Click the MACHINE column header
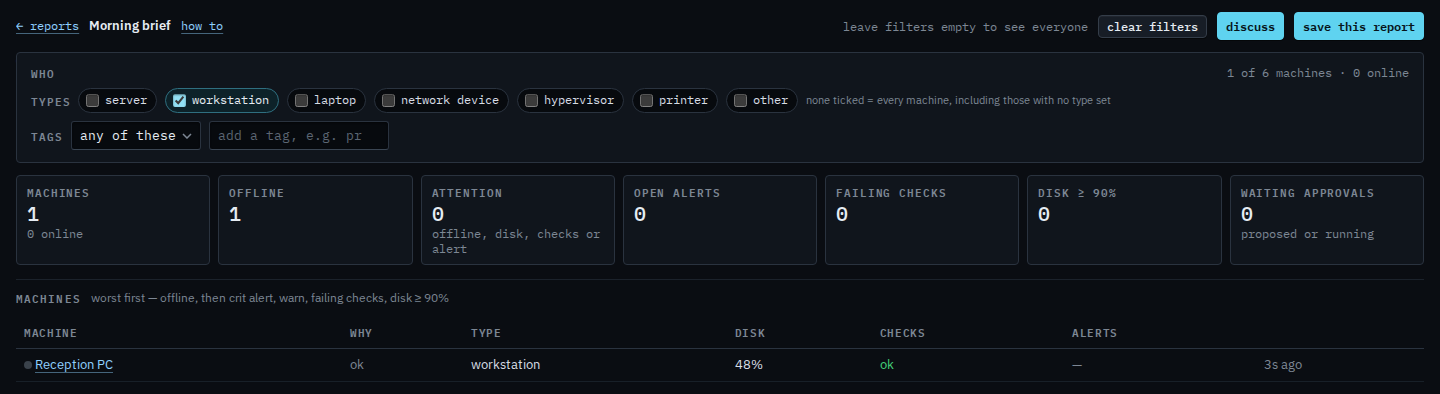This screenshot has width=1440, height=394. click(x=50, y=333)
